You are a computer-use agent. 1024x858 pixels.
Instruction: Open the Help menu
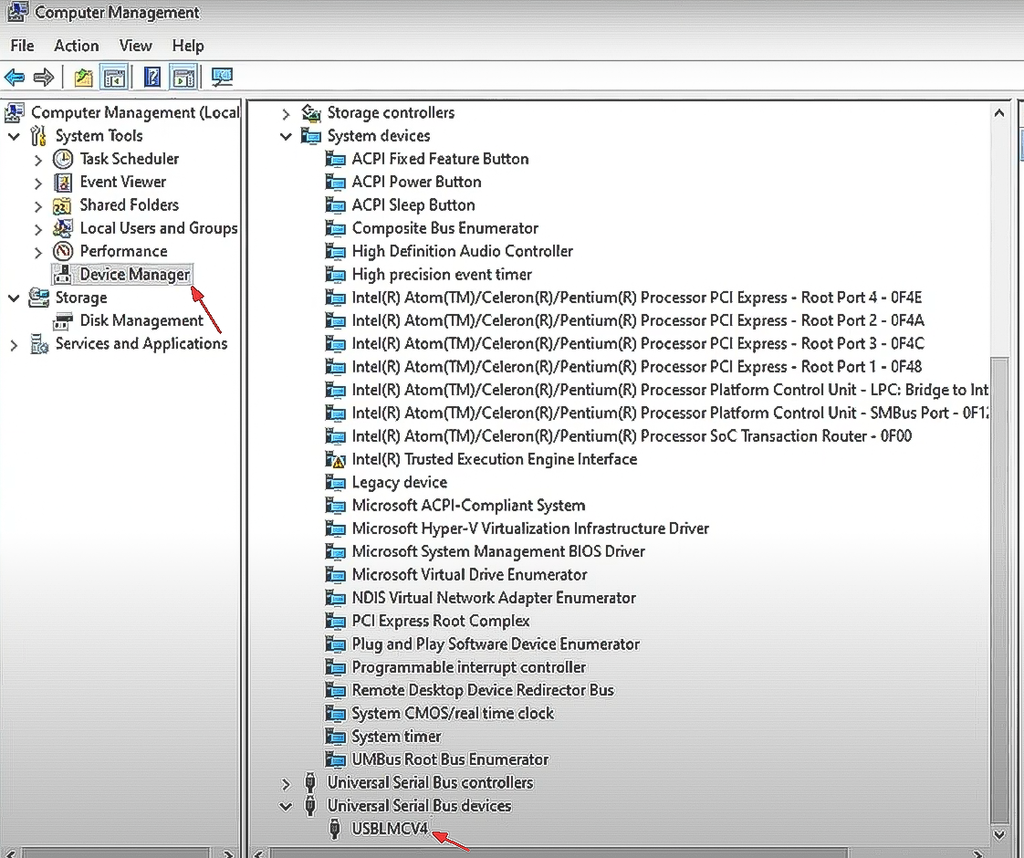(188, 46)
